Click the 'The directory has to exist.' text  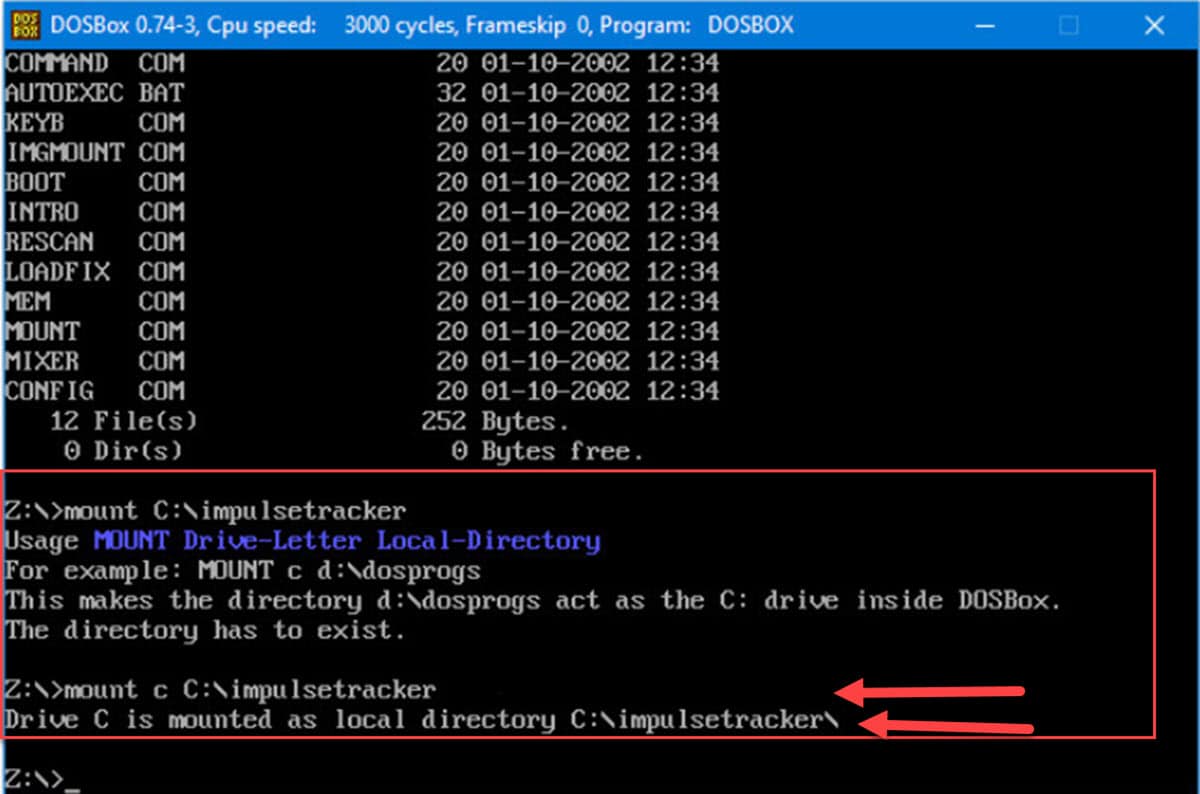(x=205, y=630)
